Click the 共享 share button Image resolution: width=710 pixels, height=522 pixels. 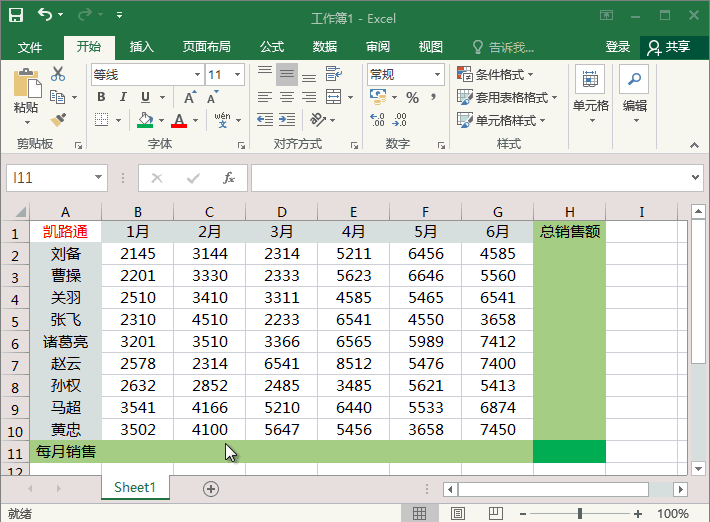click(668, 47)
